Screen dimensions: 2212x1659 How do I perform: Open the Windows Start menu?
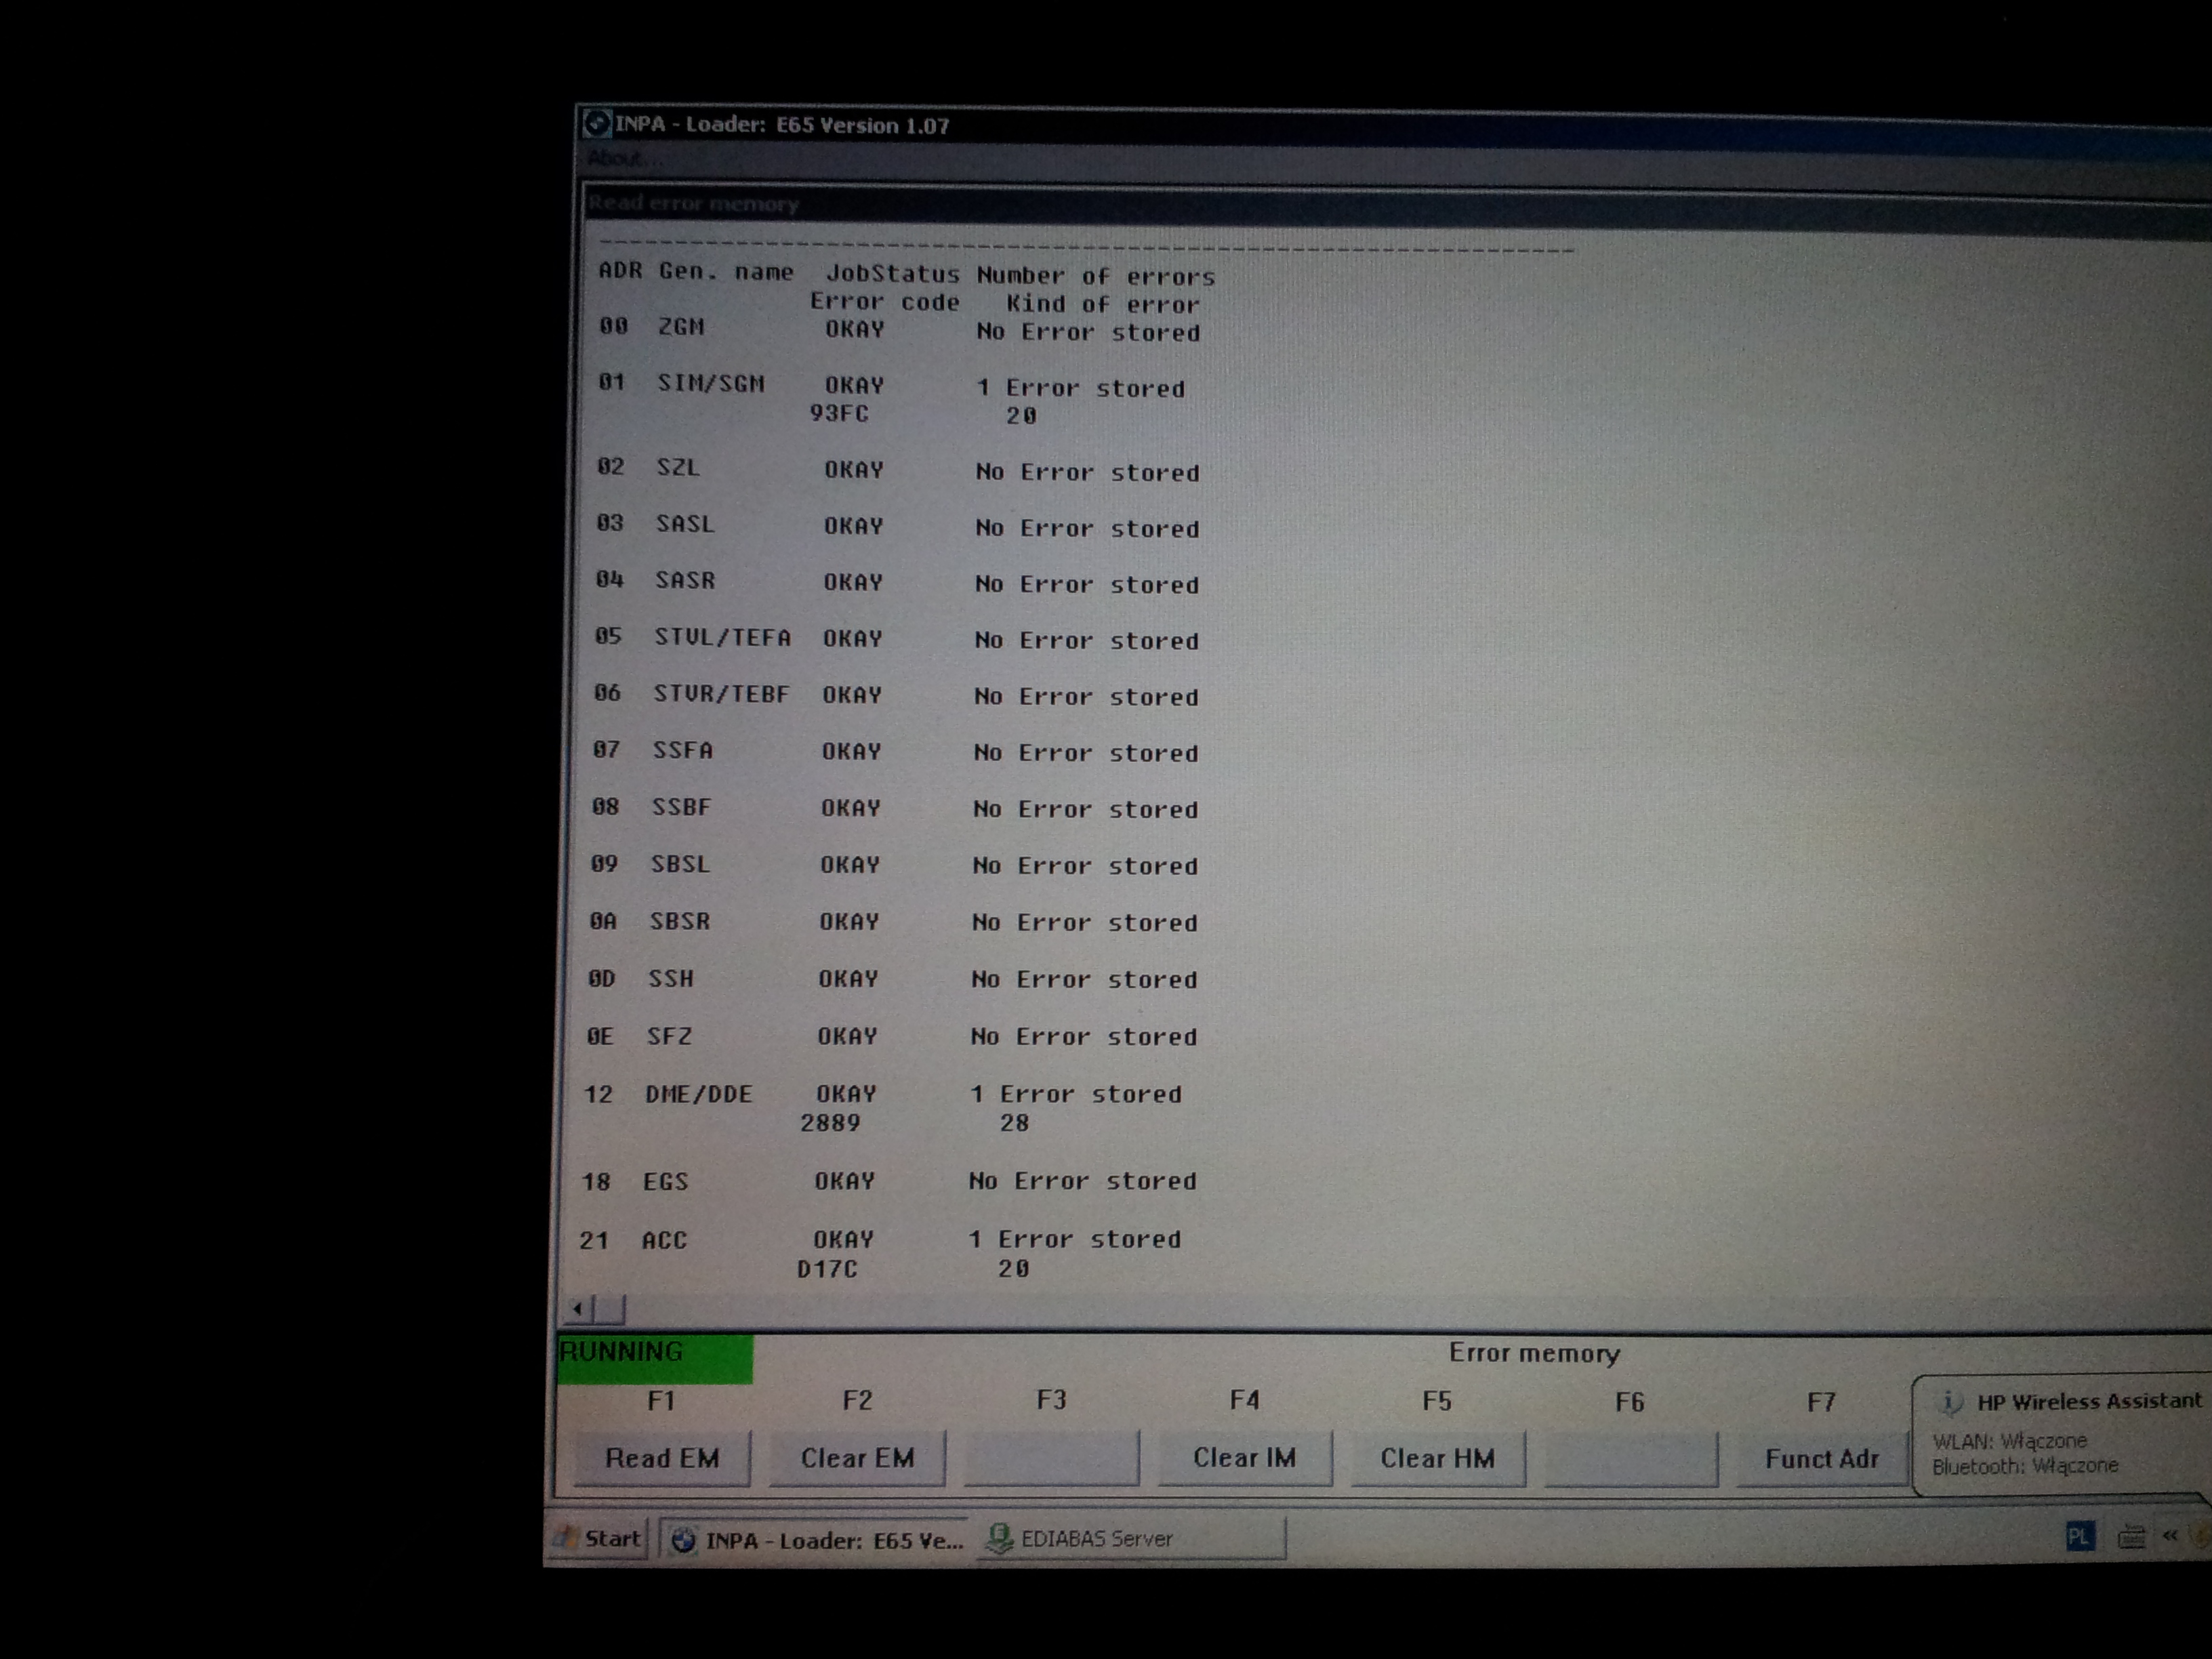point(598,1538)
